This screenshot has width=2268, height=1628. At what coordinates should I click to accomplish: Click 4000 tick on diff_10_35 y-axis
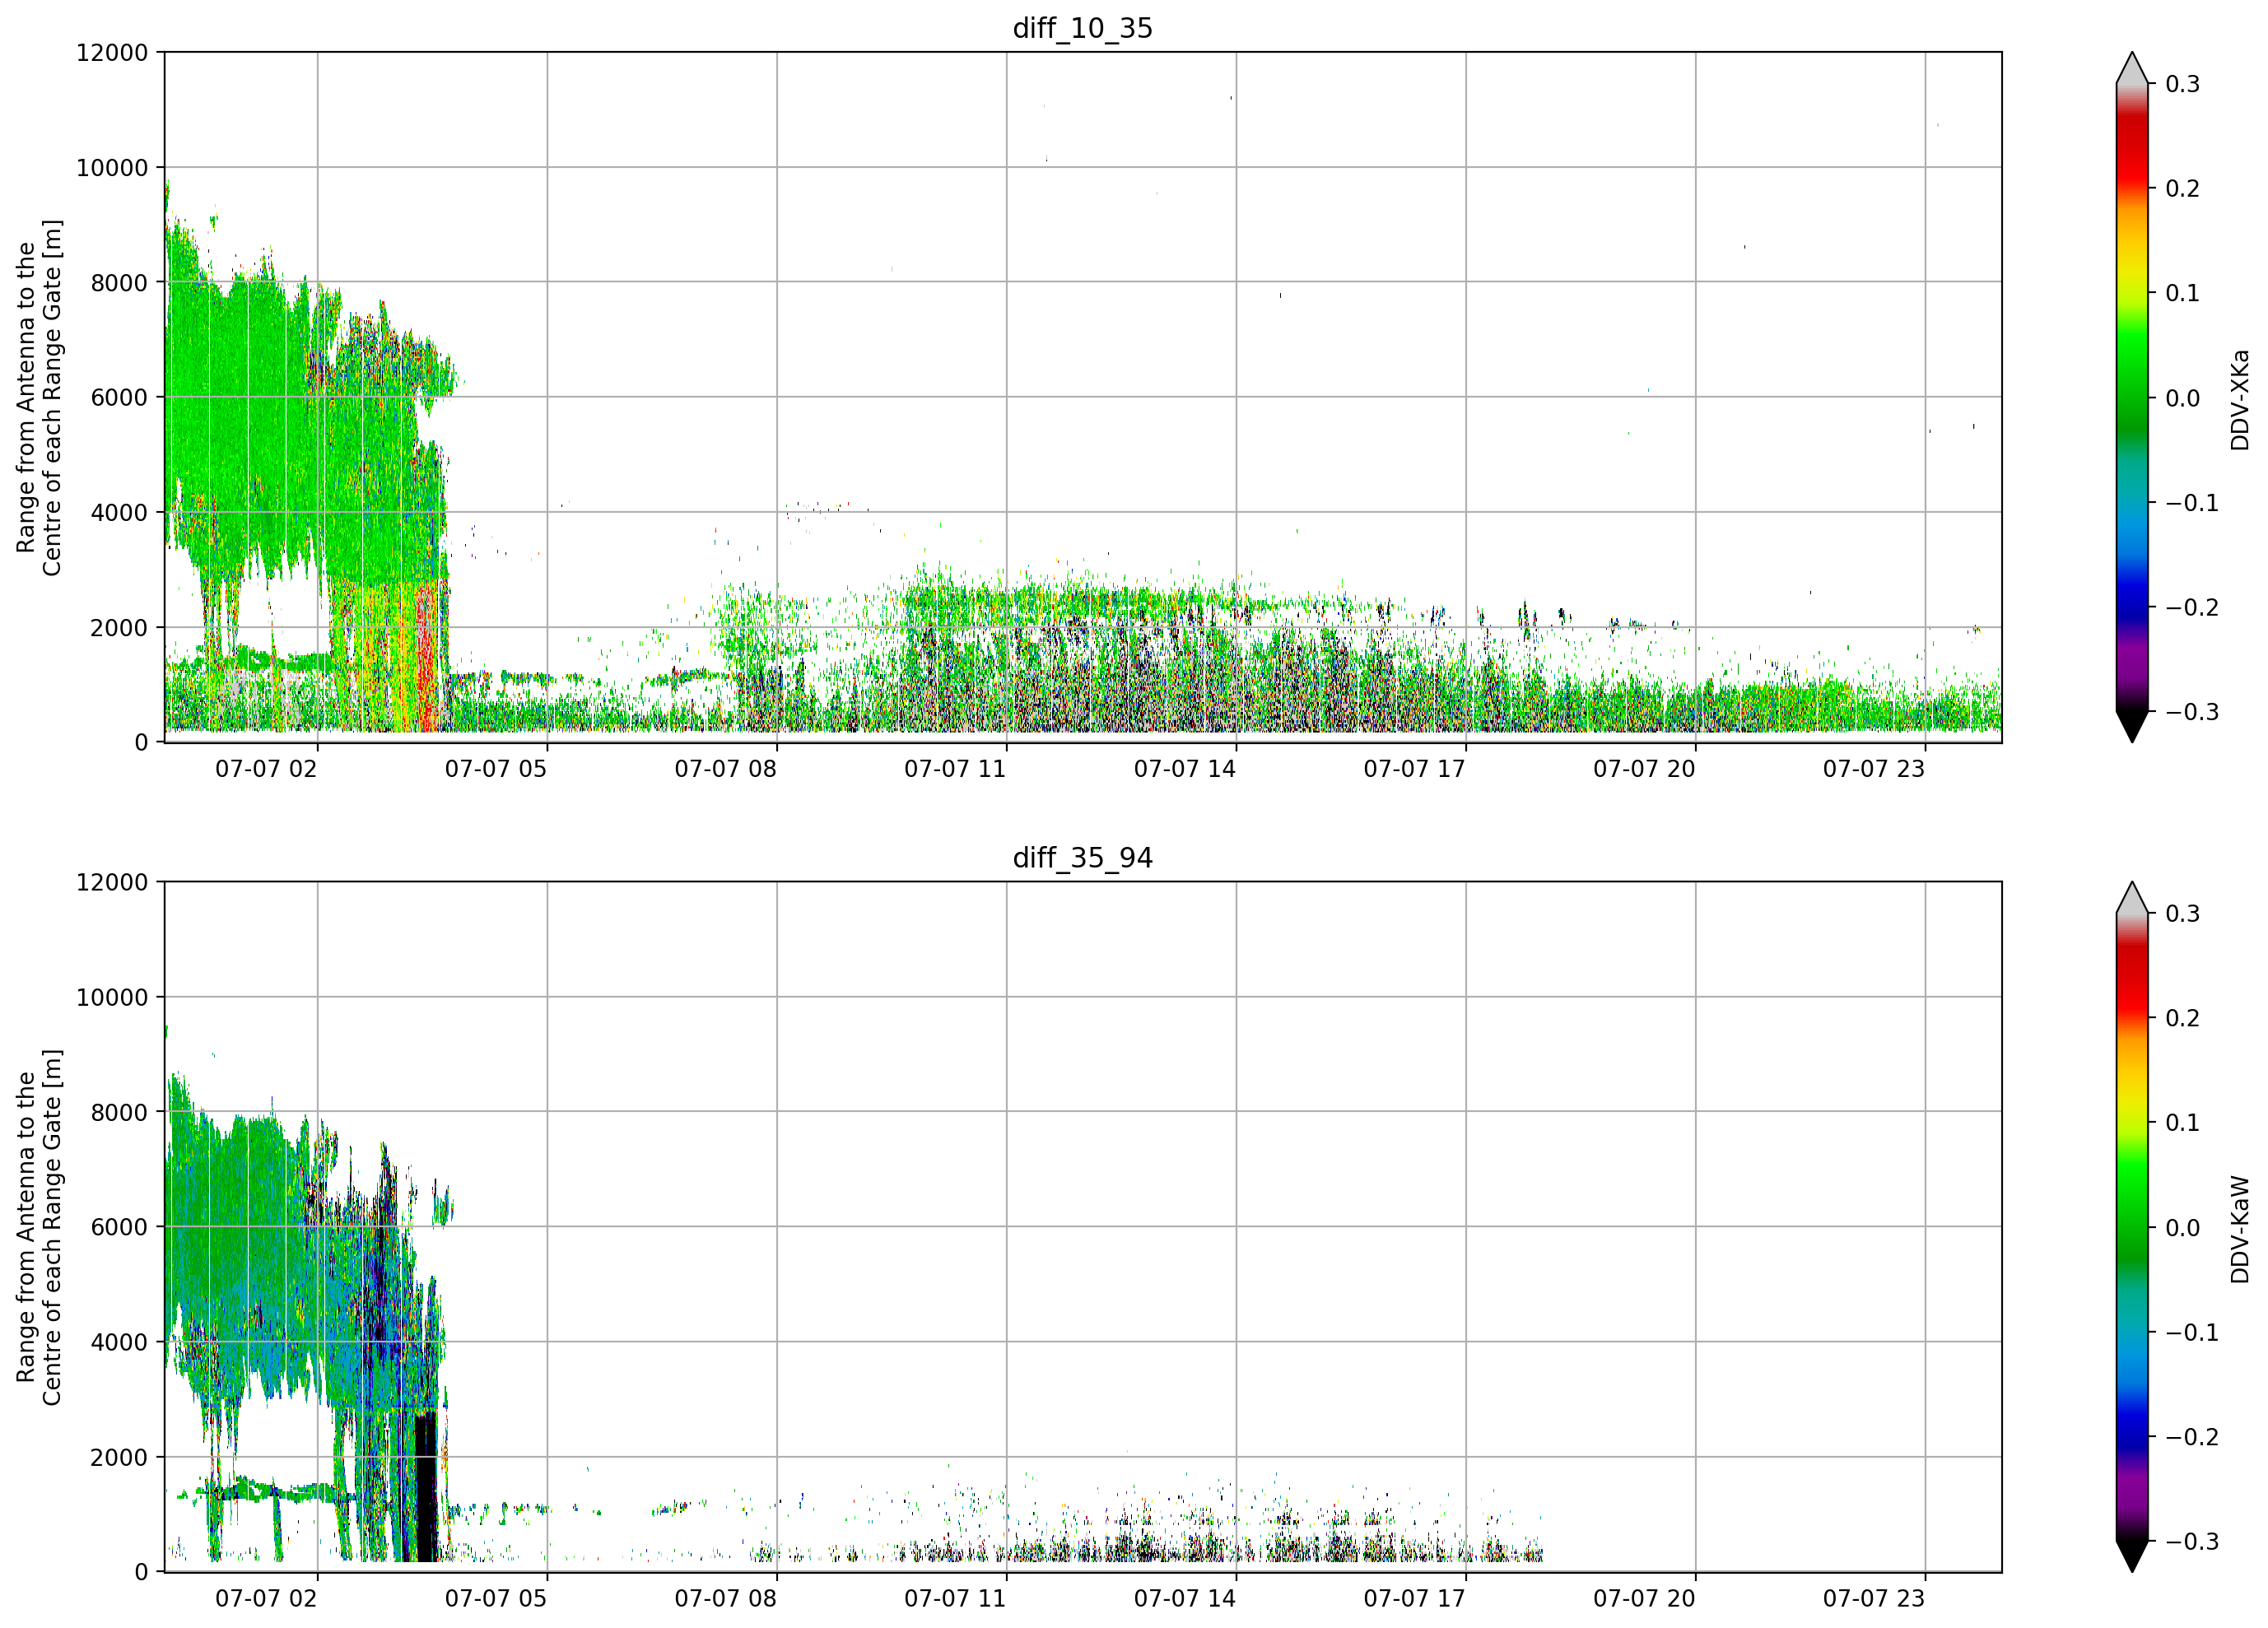pyautogui.click(x=119, y=512)
